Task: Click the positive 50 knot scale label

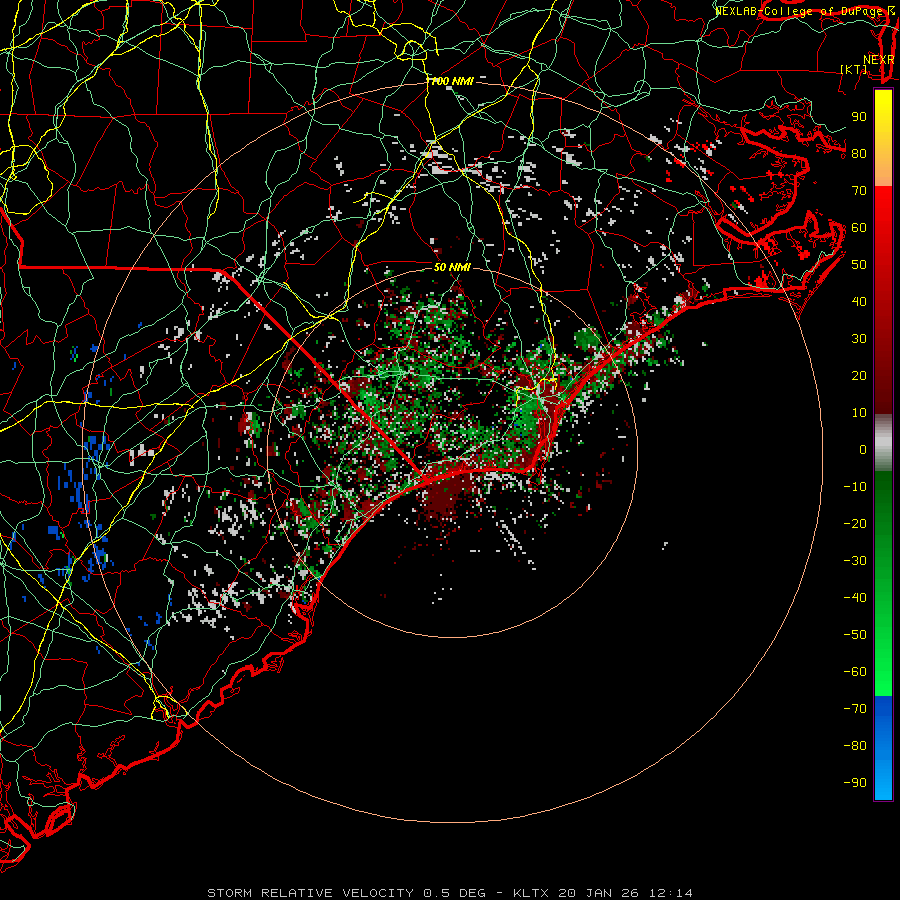Action: click(859, 265)
